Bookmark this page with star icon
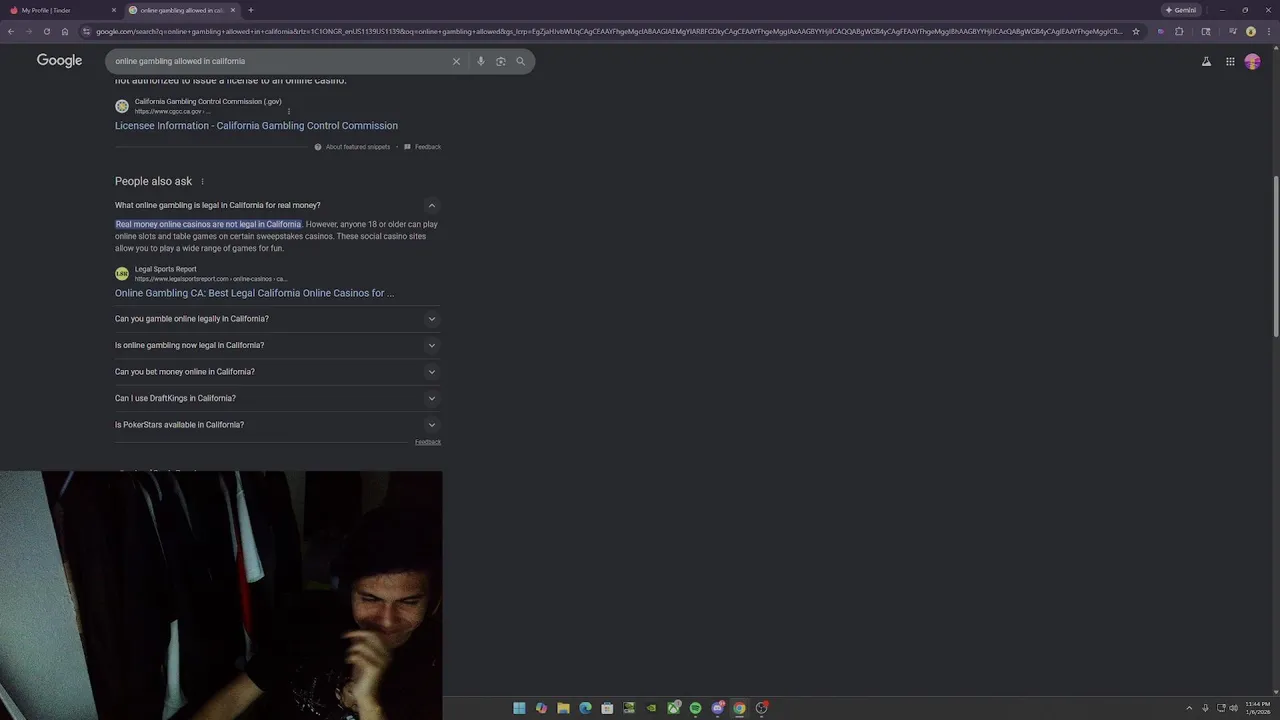 (x=1136, y=31)
